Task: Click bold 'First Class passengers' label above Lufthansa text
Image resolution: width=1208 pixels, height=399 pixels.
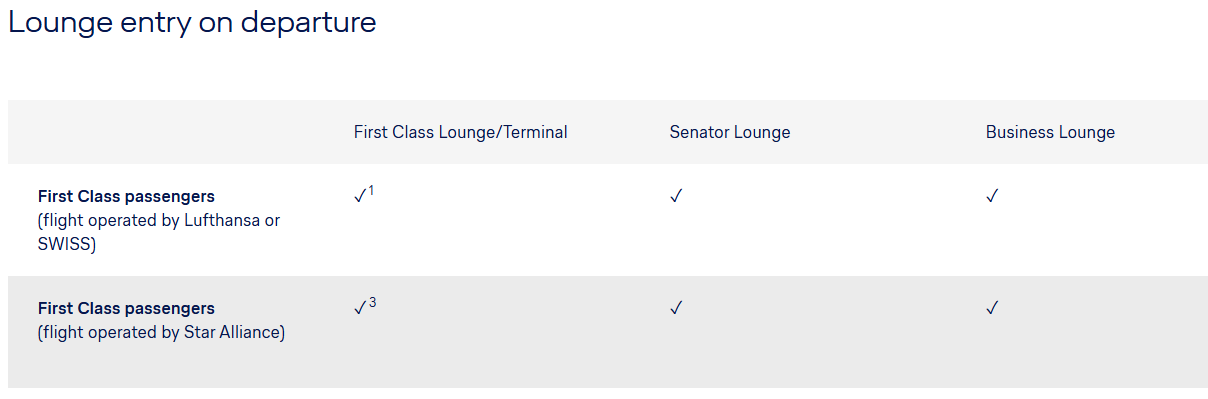Action: 126,196
